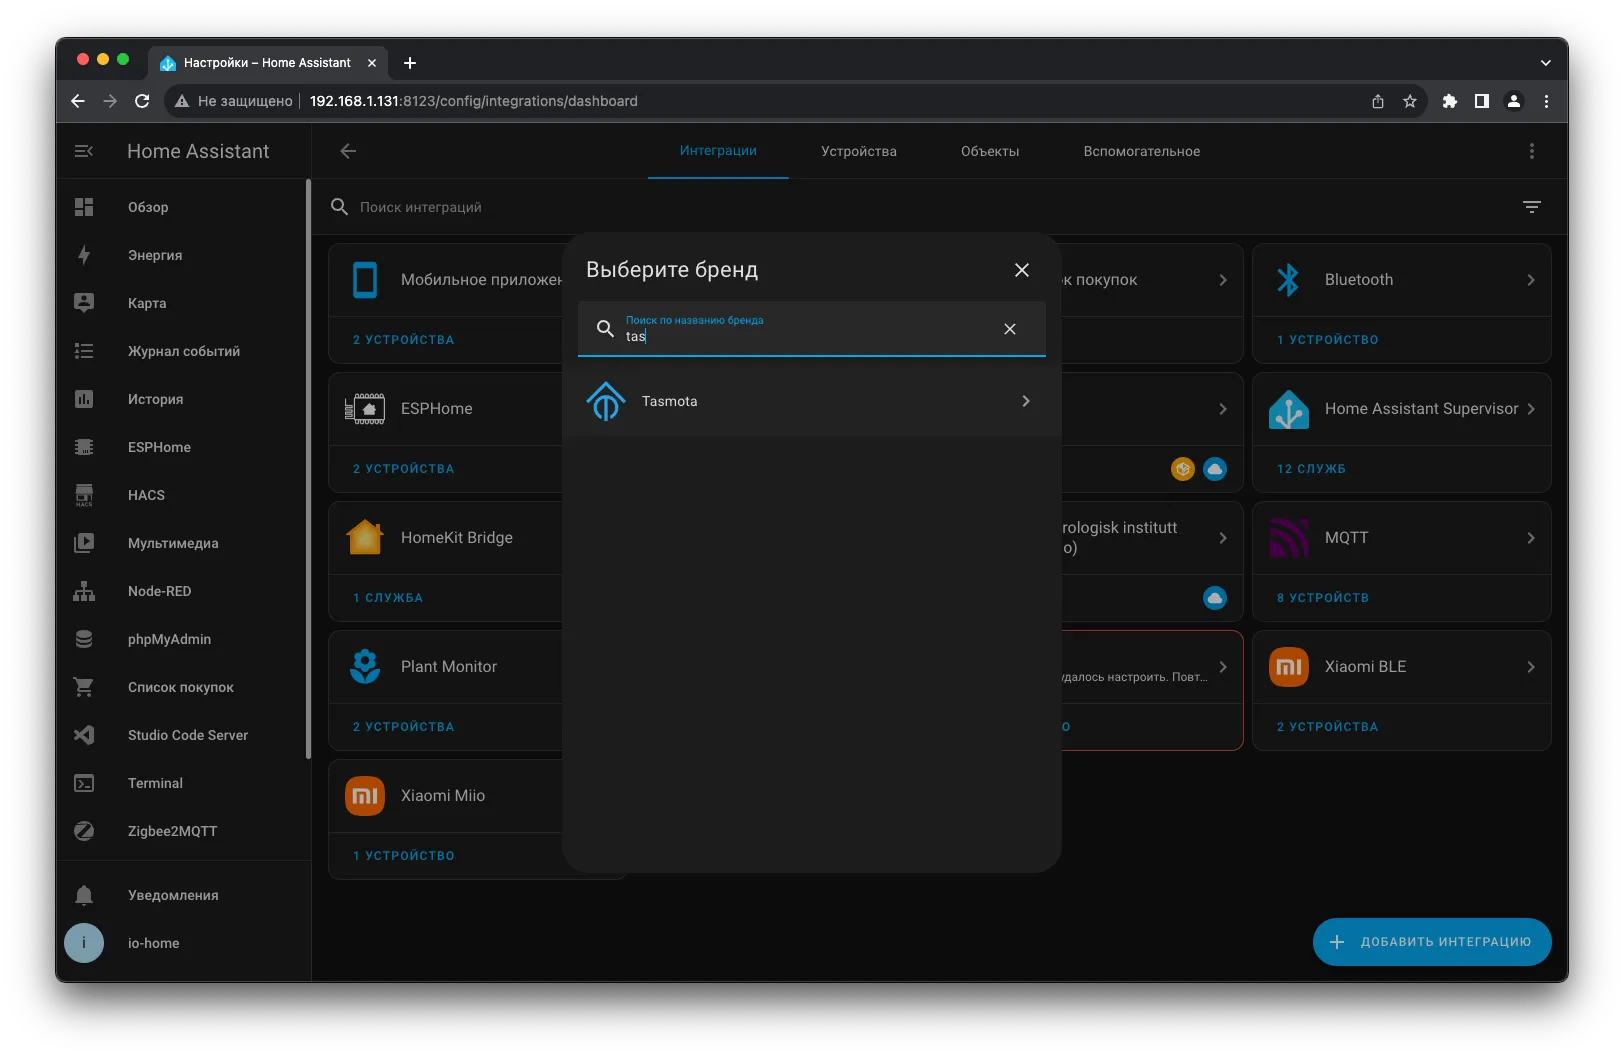Image resolution: width=1624 pixels, height=1056 pixels.
Task: Open a new browser tab
Action: click(x=410, y=63)
